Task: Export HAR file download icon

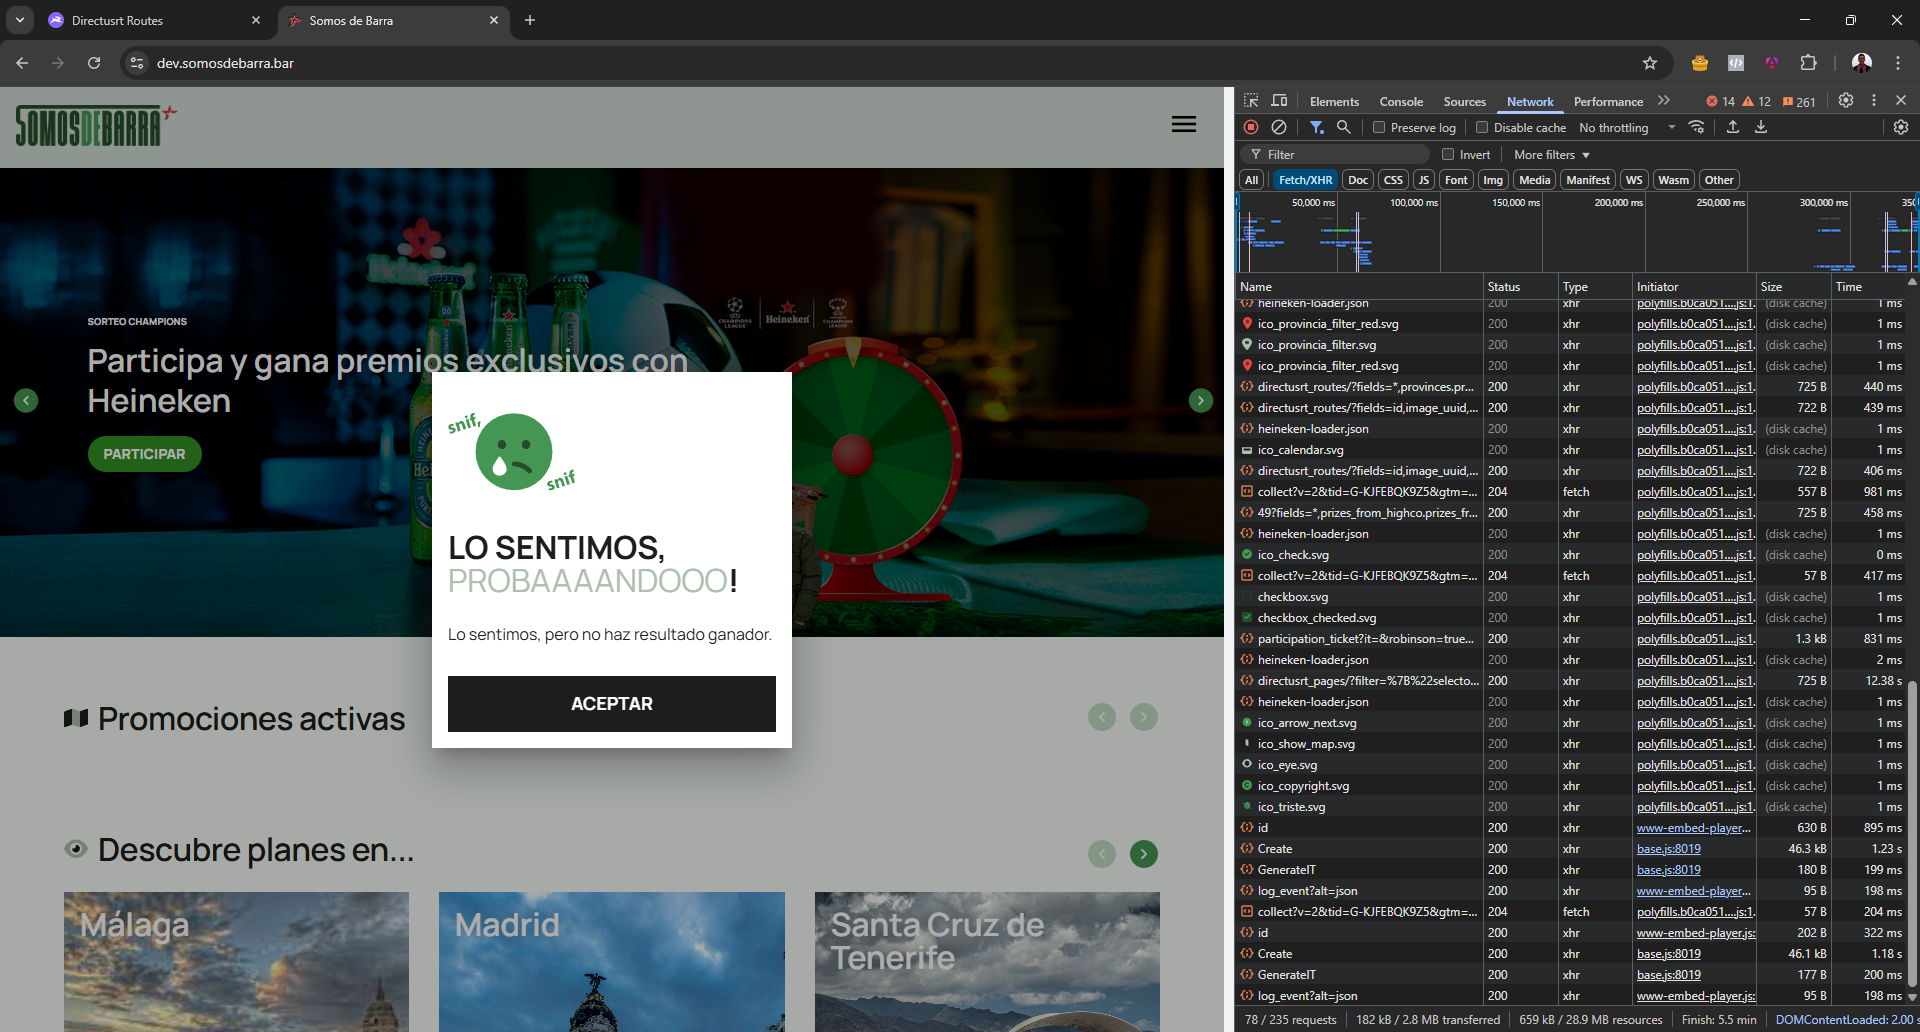Action: click(x=1761, y=127)
